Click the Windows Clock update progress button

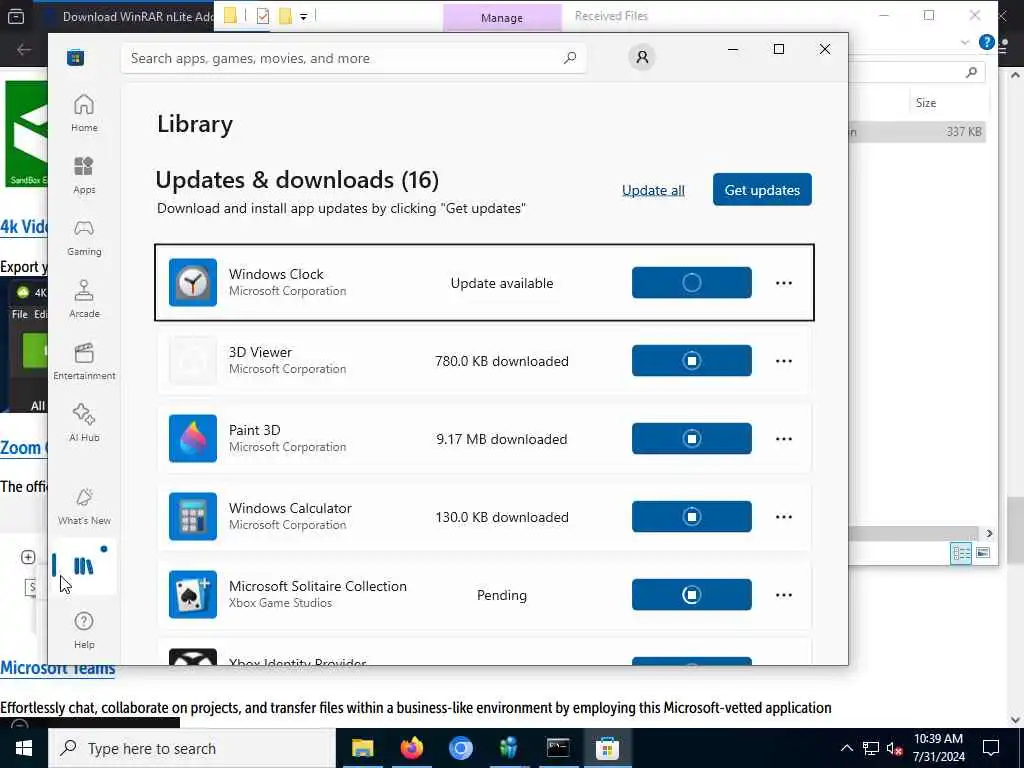click(x=692, y=282)
